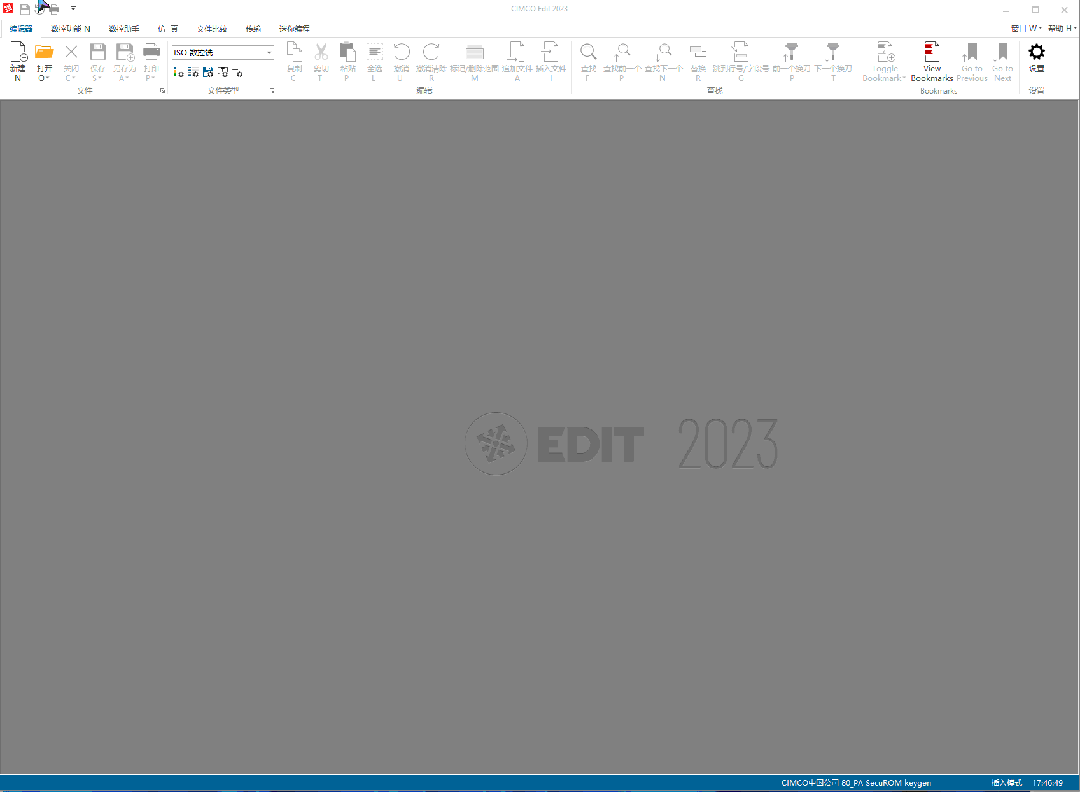
Task: Click the save icon in quick access toolbar
Action: [25, 9]
